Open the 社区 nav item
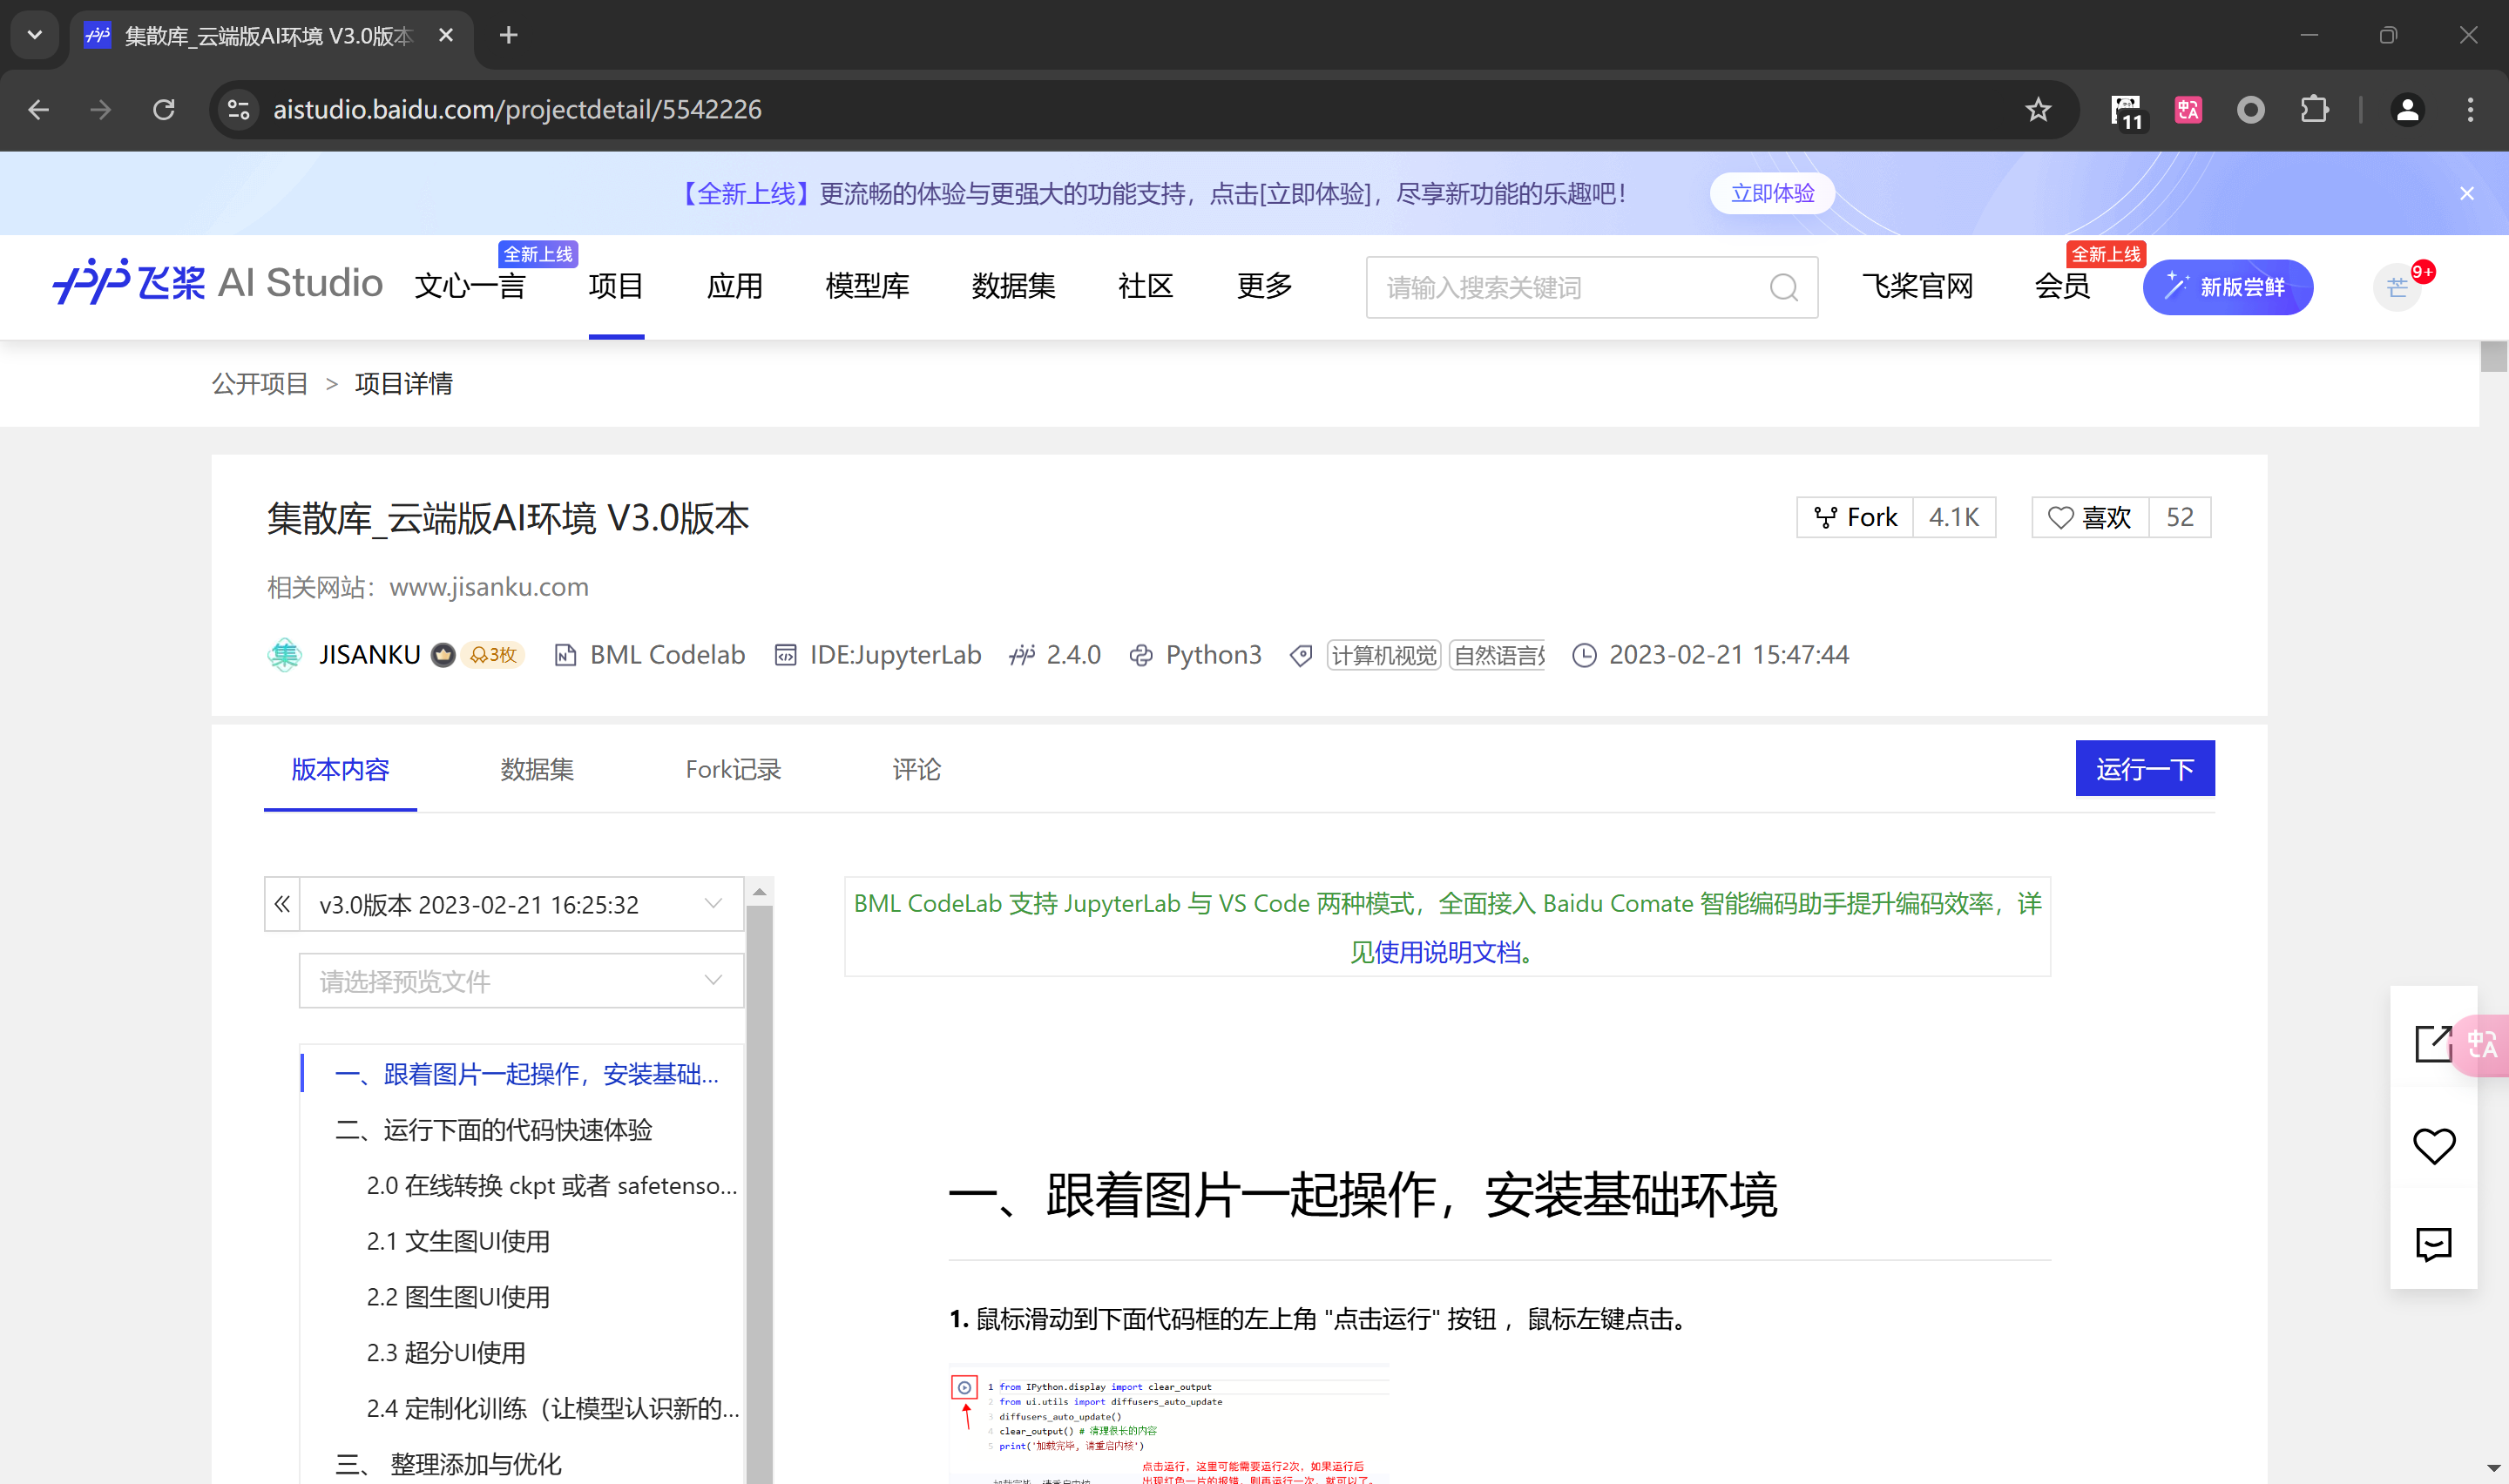The image size is (2509, 1484). 1145,286
